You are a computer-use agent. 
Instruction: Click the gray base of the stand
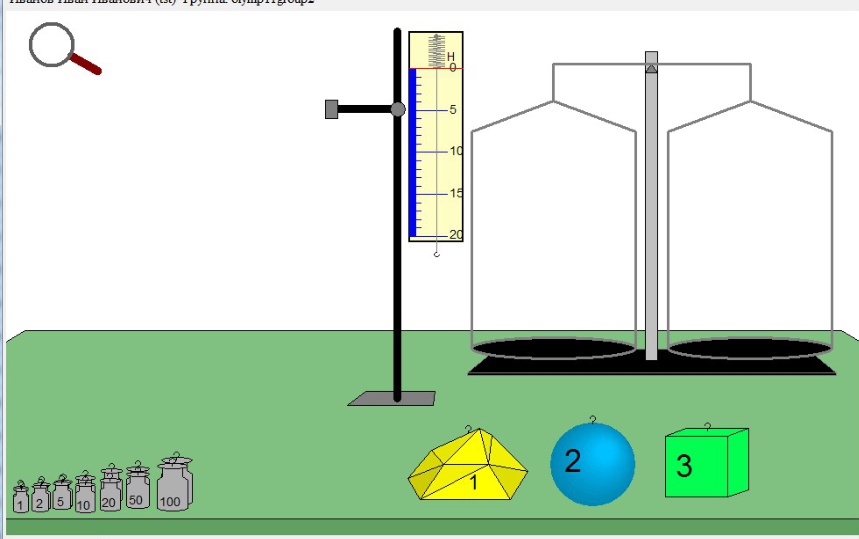pos(392,399)
